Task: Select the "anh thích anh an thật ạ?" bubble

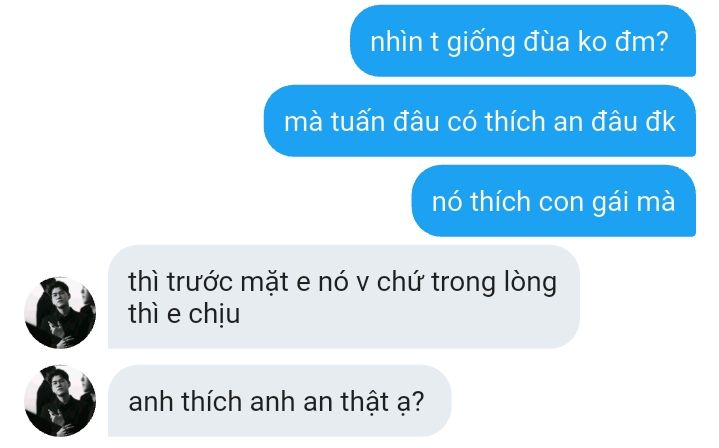Action: (x=280, y=401)
